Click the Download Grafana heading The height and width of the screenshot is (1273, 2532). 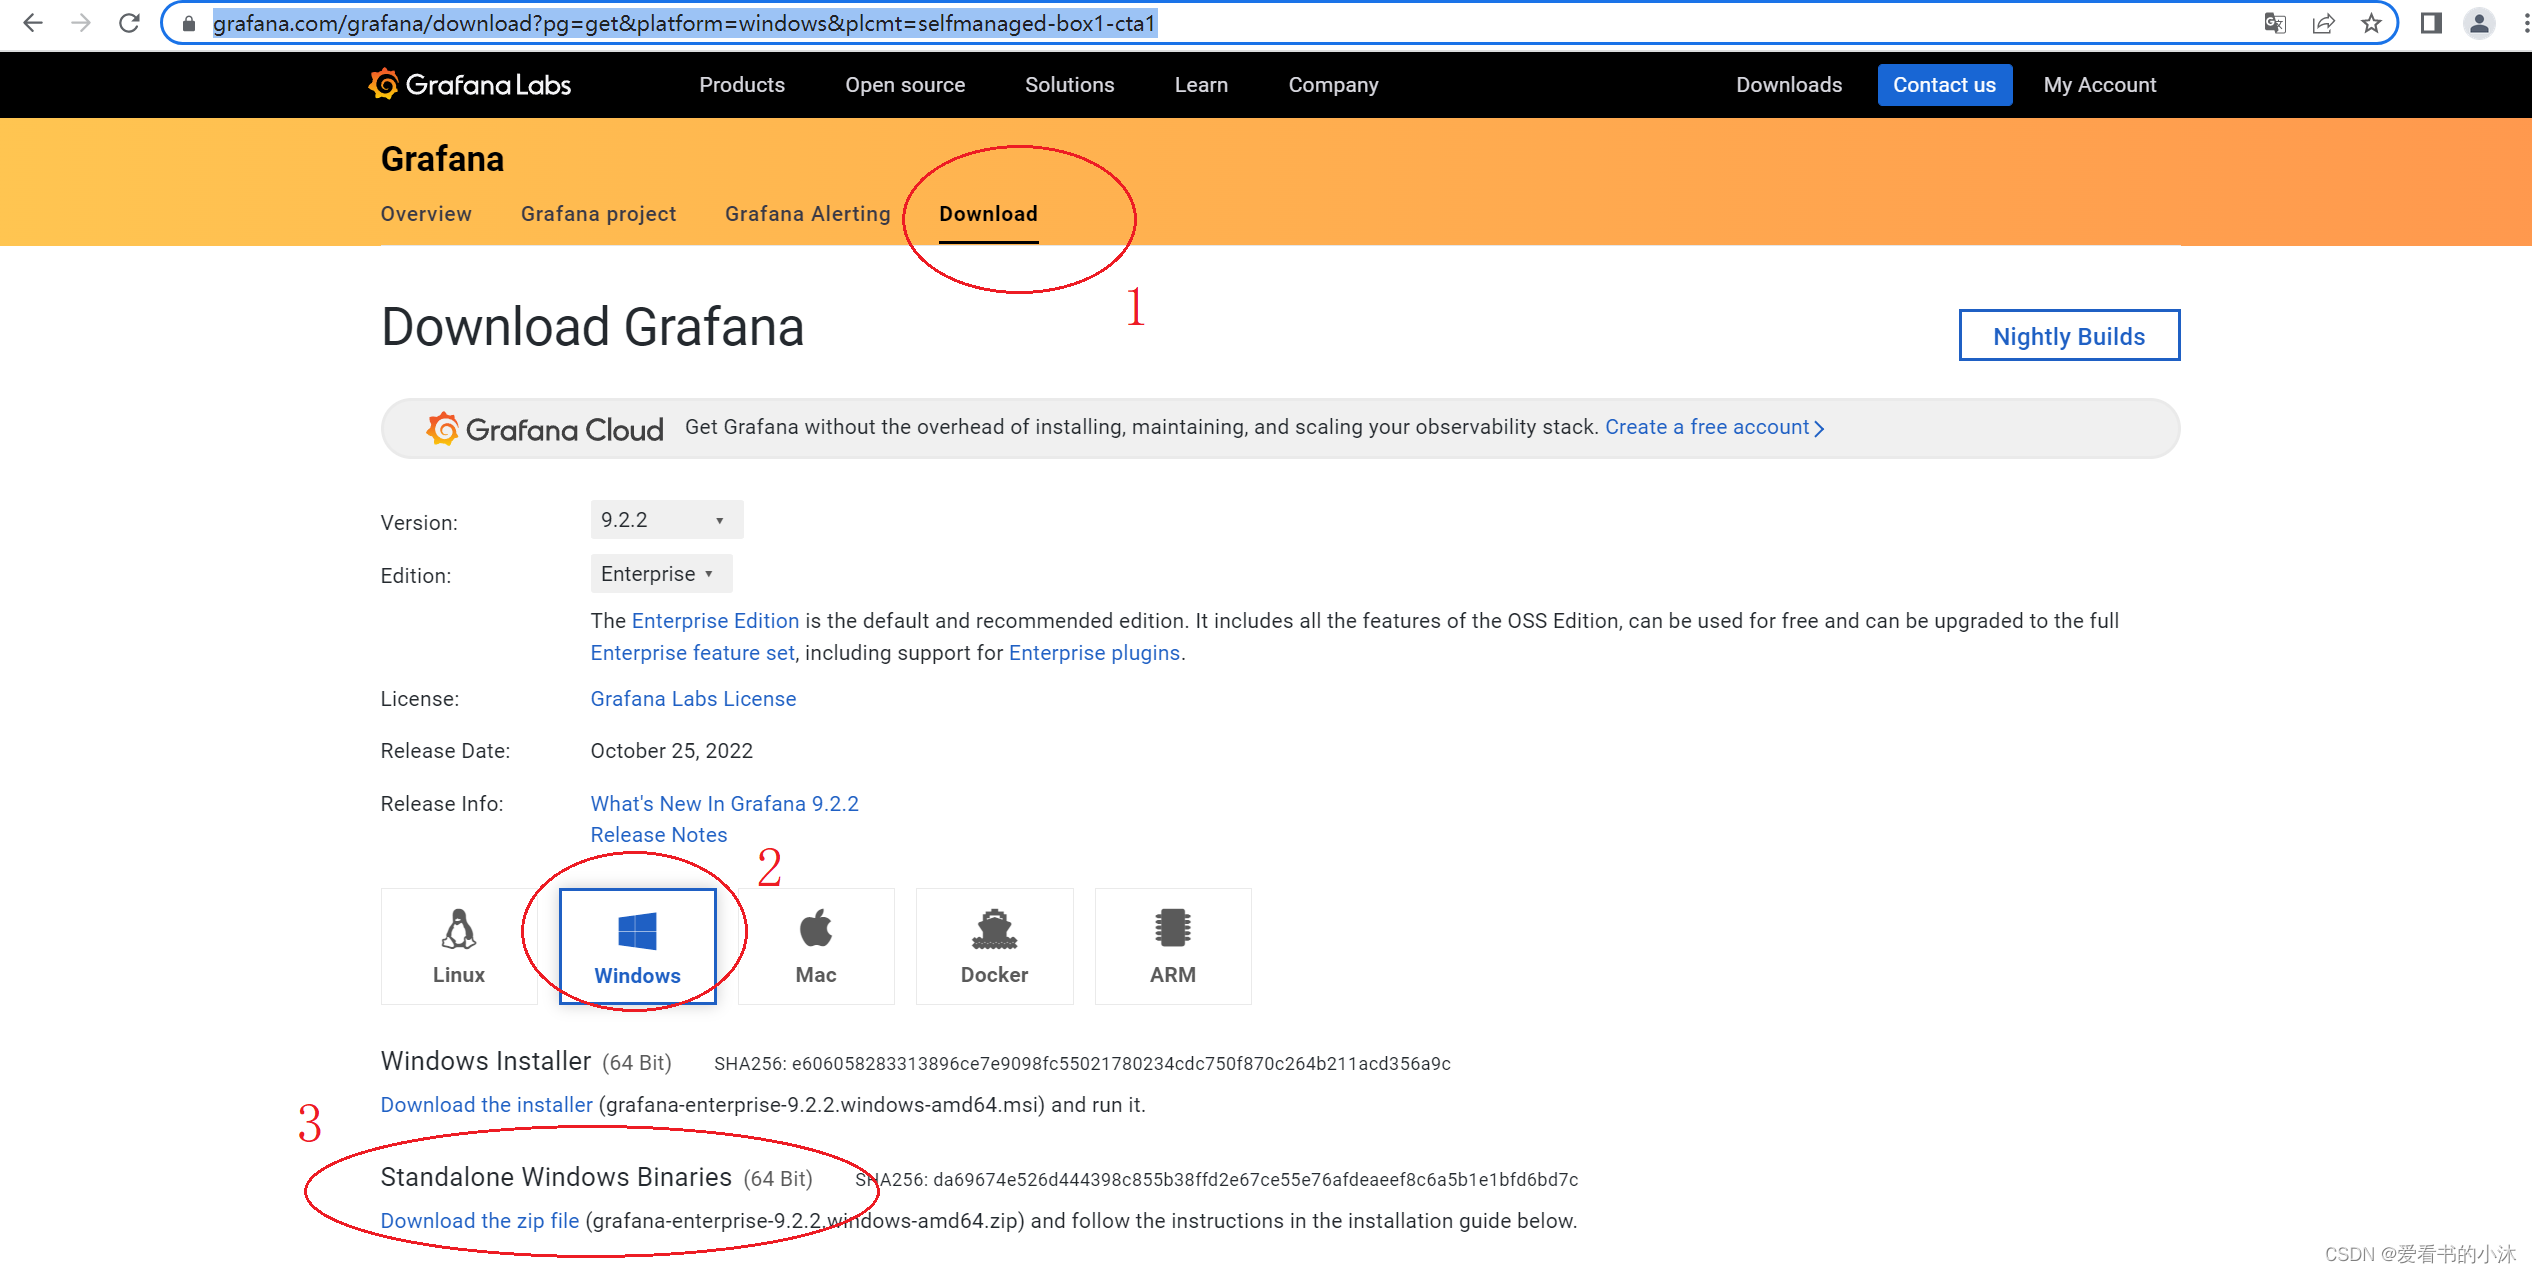[593, 327]
